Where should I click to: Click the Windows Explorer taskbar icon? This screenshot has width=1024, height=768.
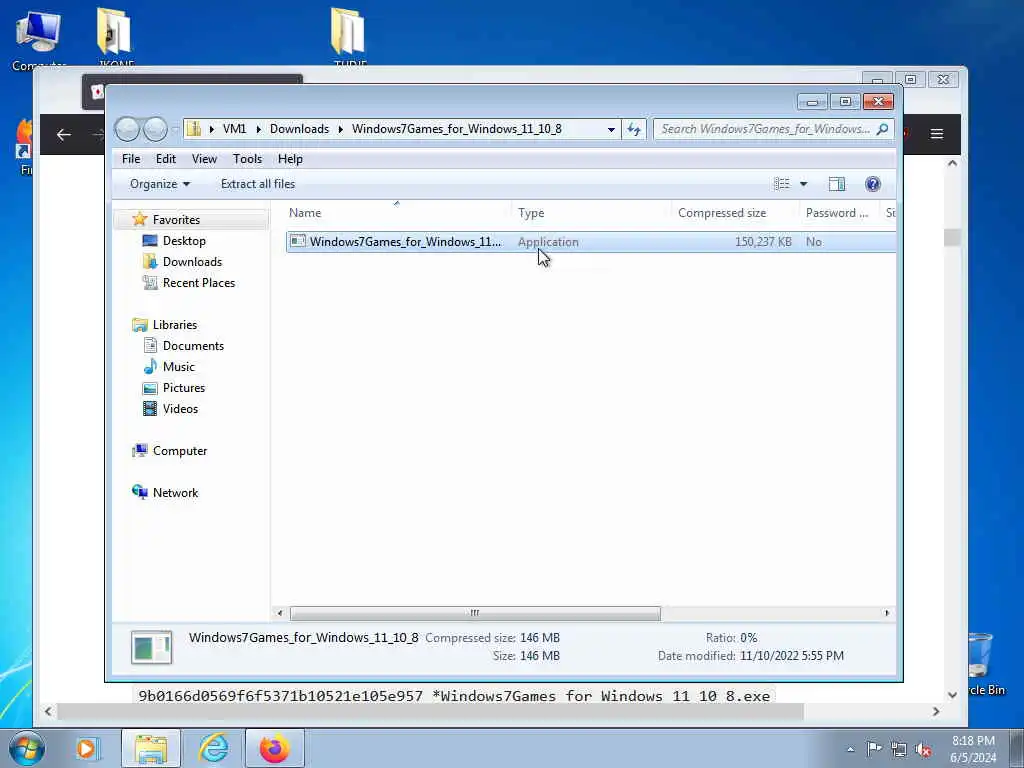pos(151,748)
